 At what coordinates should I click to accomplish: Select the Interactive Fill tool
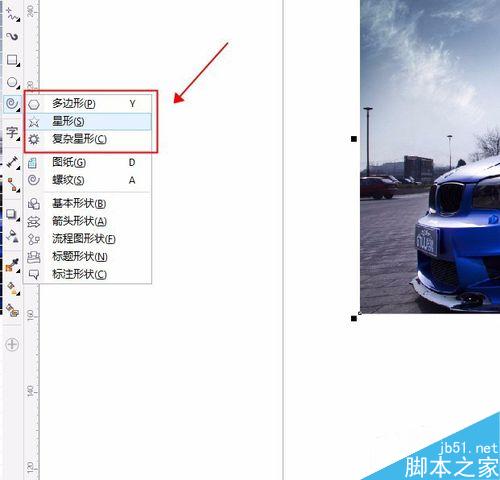tap(13, 288)
